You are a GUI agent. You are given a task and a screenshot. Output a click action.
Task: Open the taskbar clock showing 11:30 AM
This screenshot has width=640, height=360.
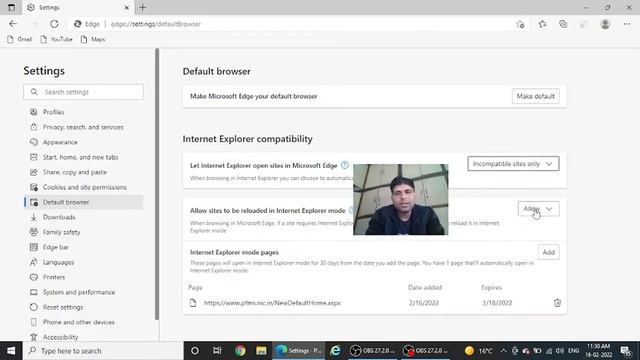[x=598, y=351]
